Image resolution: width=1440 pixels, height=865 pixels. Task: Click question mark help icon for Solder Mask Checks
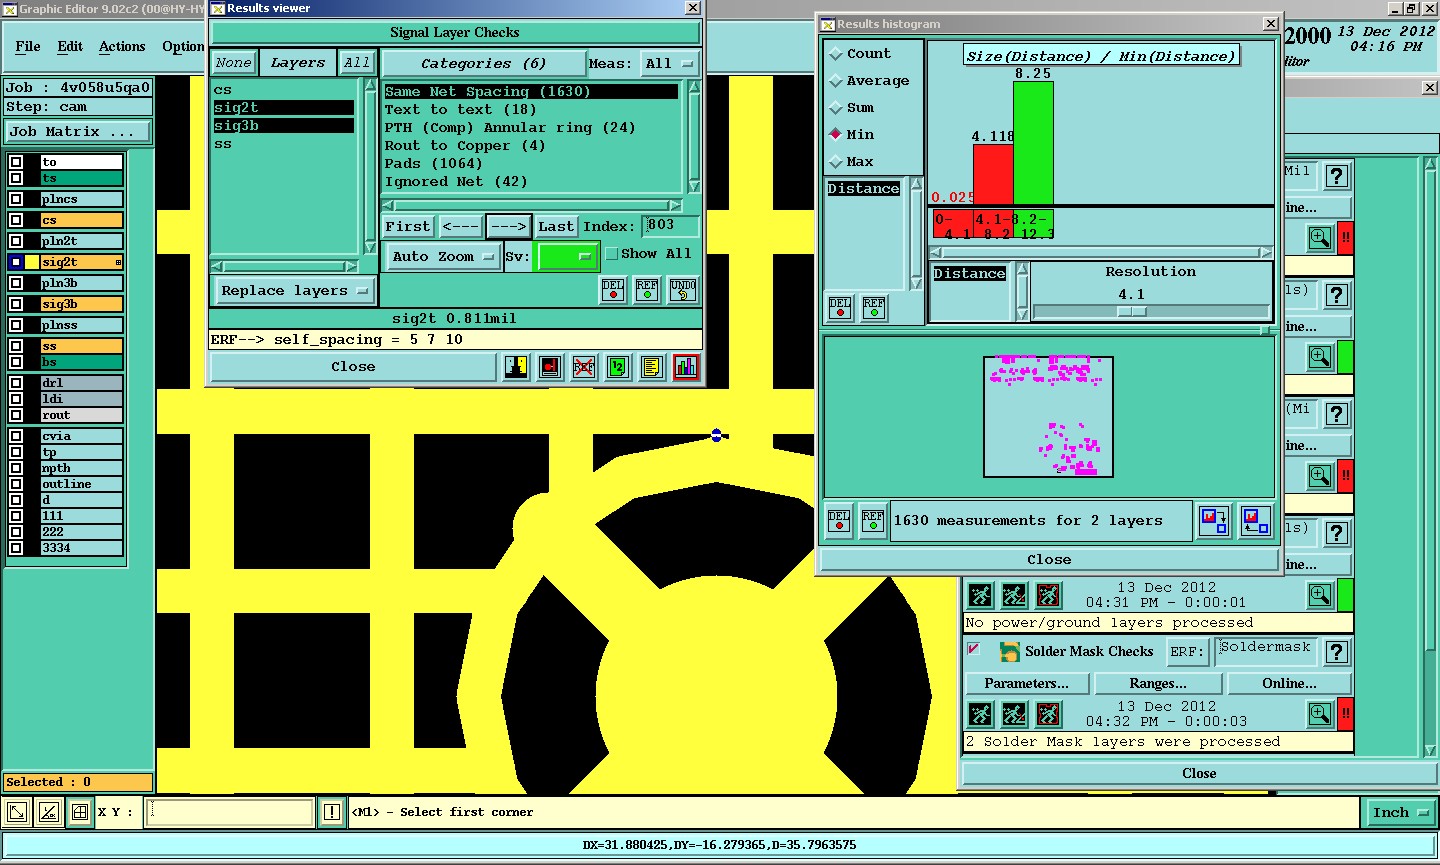point(1337,652)
